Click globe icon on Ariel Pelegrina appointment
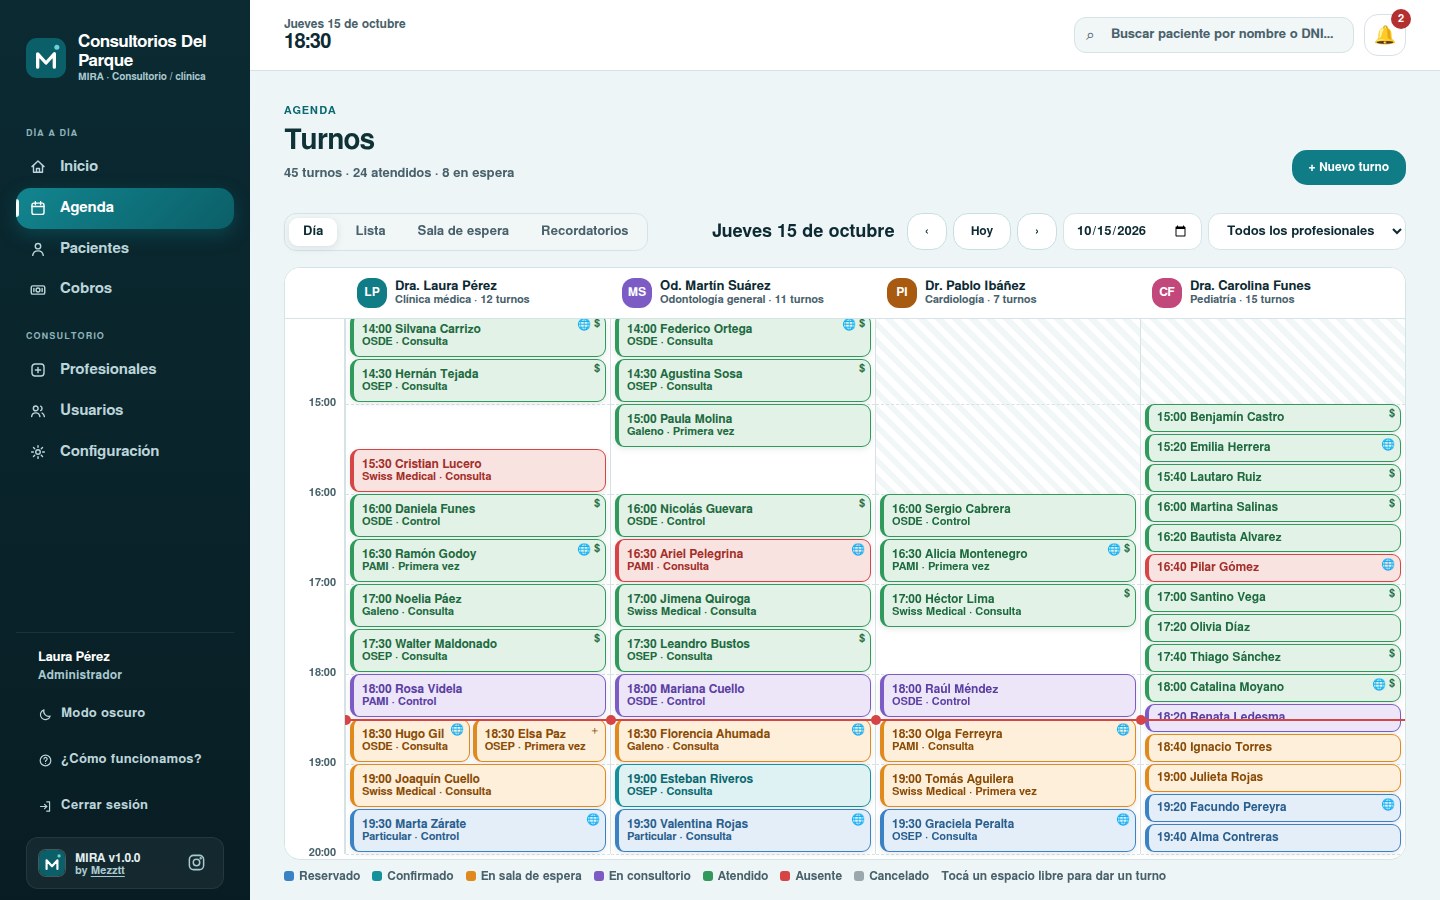 (x=858, y=549)
